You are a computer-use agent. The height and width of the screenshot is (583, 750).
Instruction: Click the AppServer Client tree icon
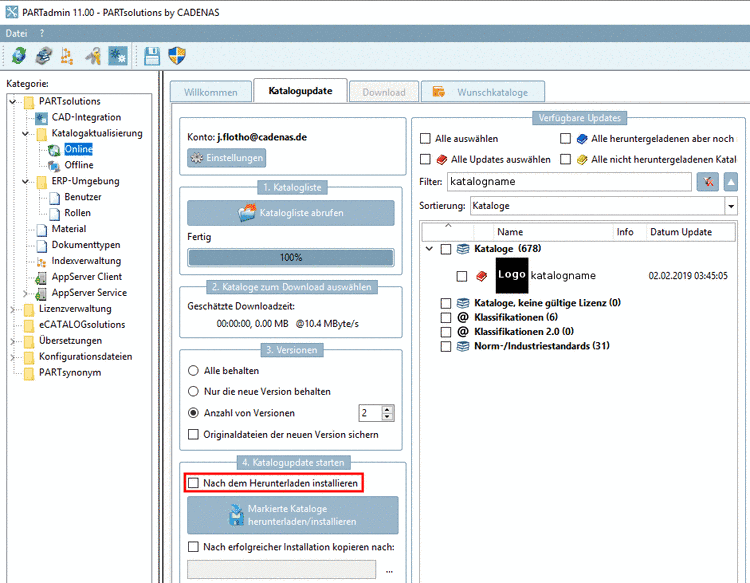(42, 277)
